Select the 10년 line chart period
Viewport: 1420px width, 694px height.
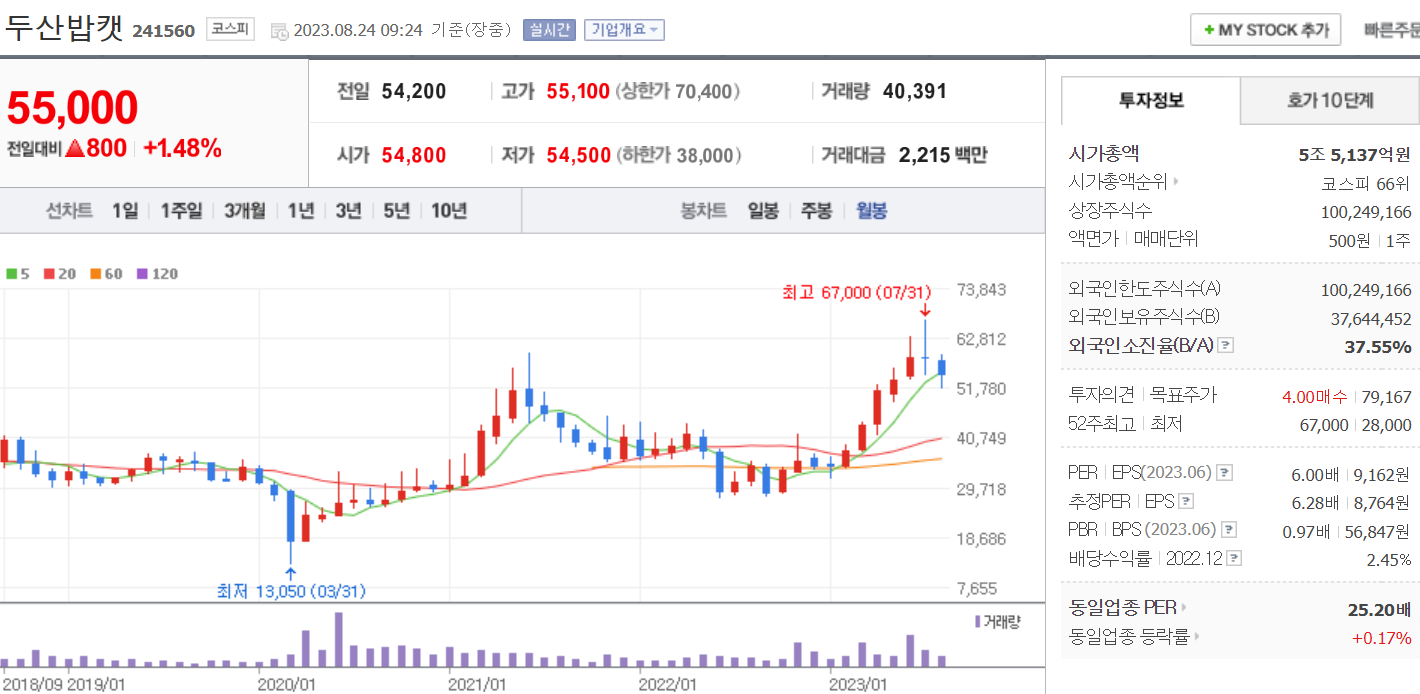449,211
